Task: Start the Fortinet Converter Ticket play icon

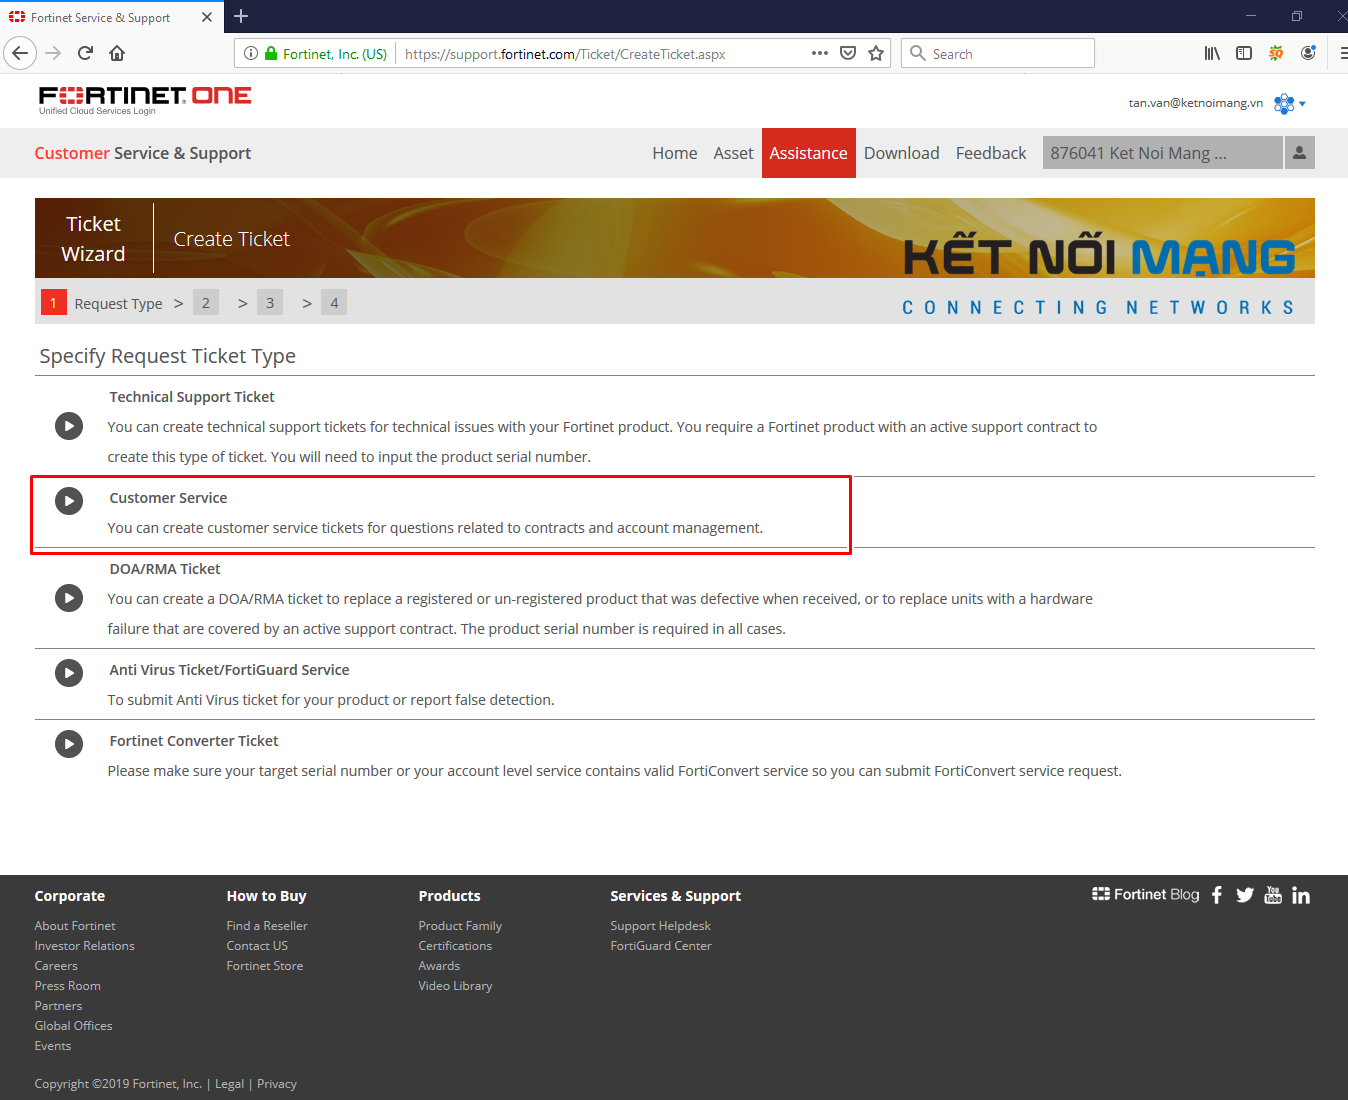Action: 69,743
